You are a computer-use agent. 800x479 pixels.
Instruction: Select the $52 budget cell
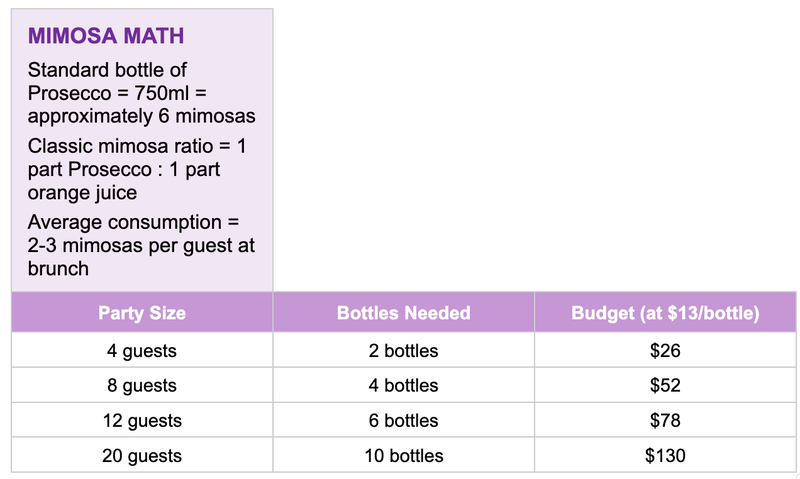click(665, 386)
